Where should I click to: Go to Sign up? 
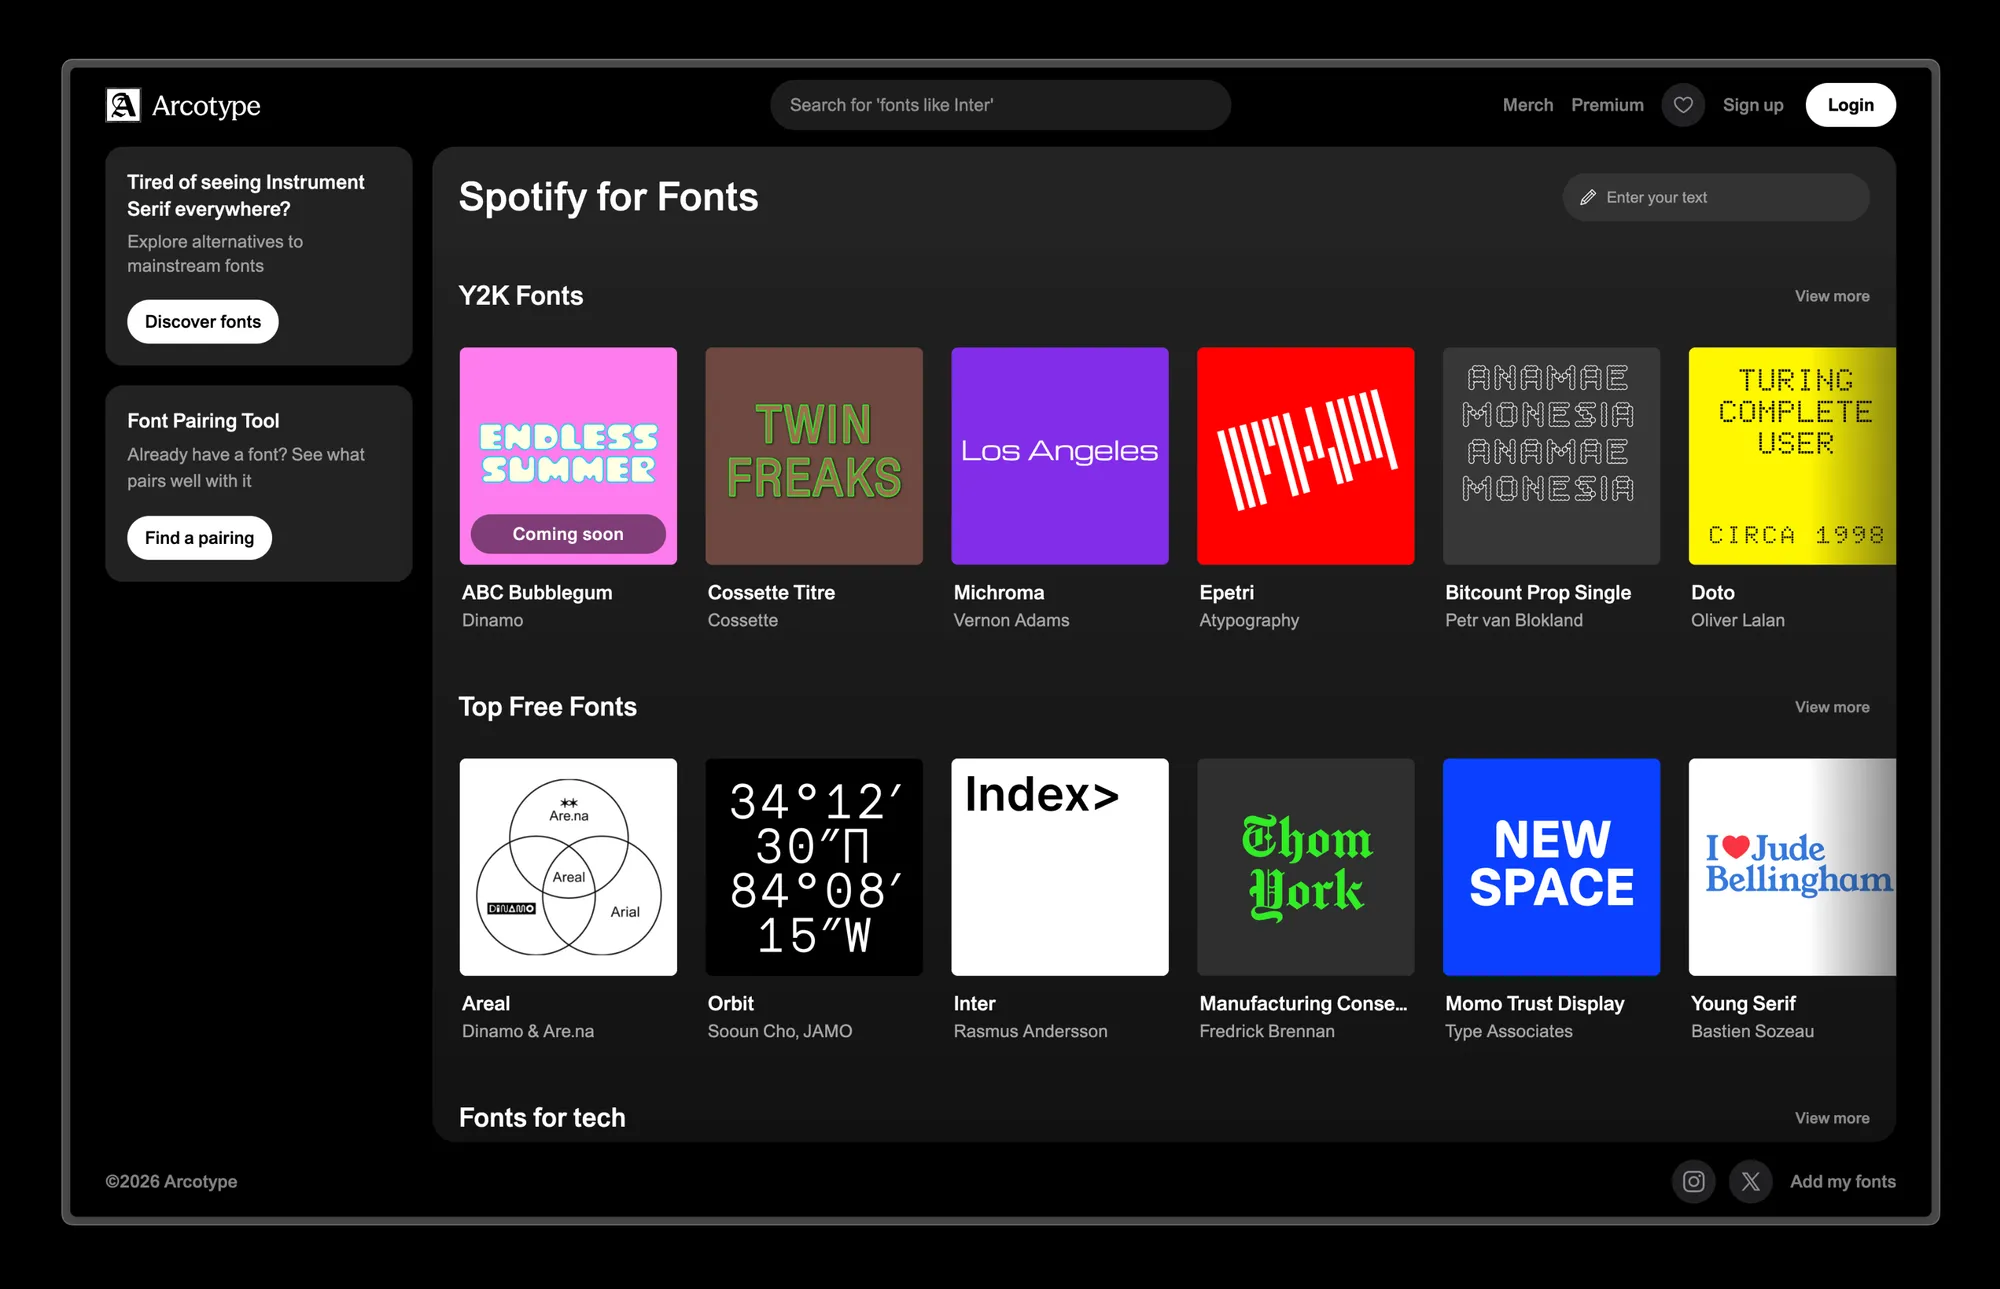coord(1753,105)
